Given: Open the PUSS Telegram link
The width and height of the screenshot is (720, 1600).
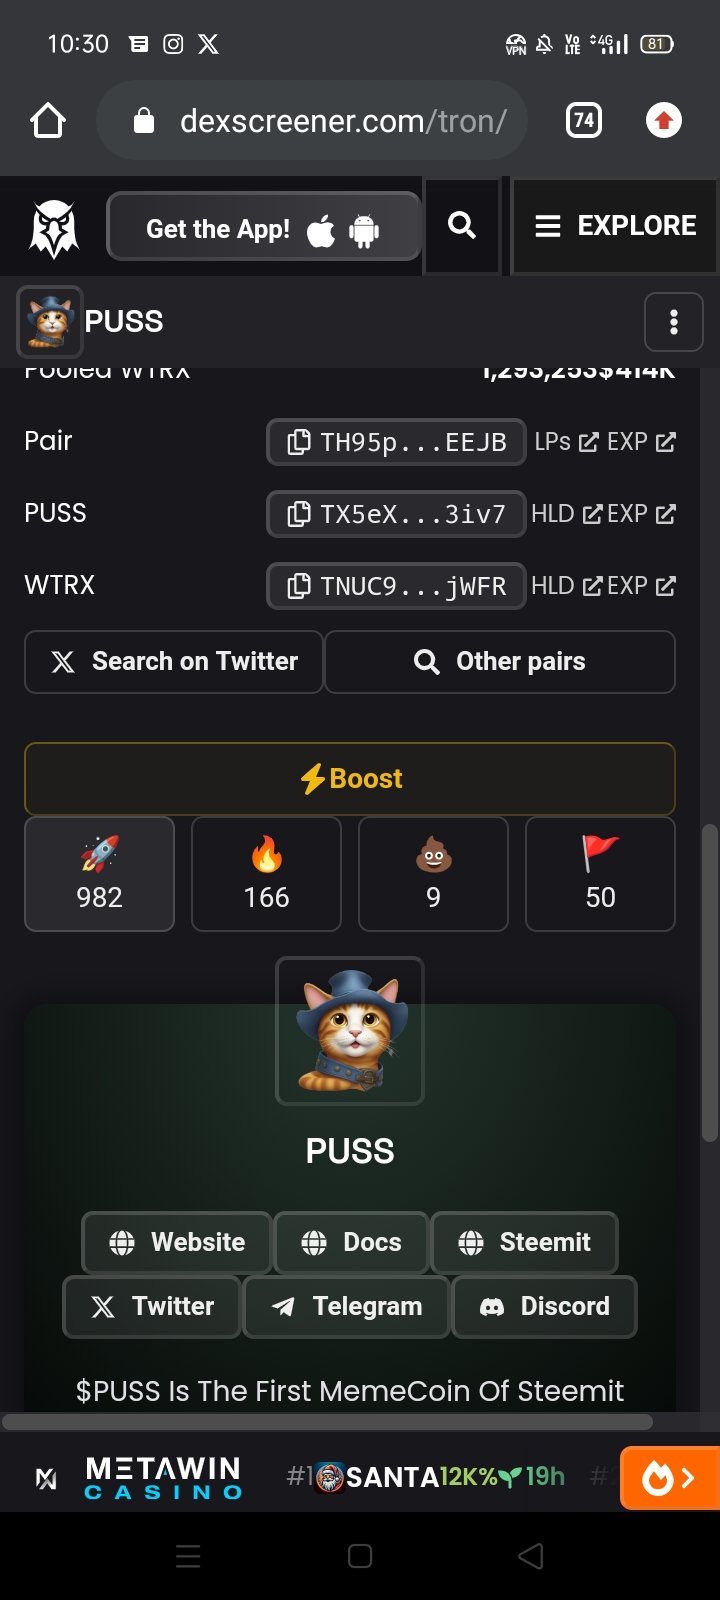Looking at the screenshot, I should tap(347, 1307).
